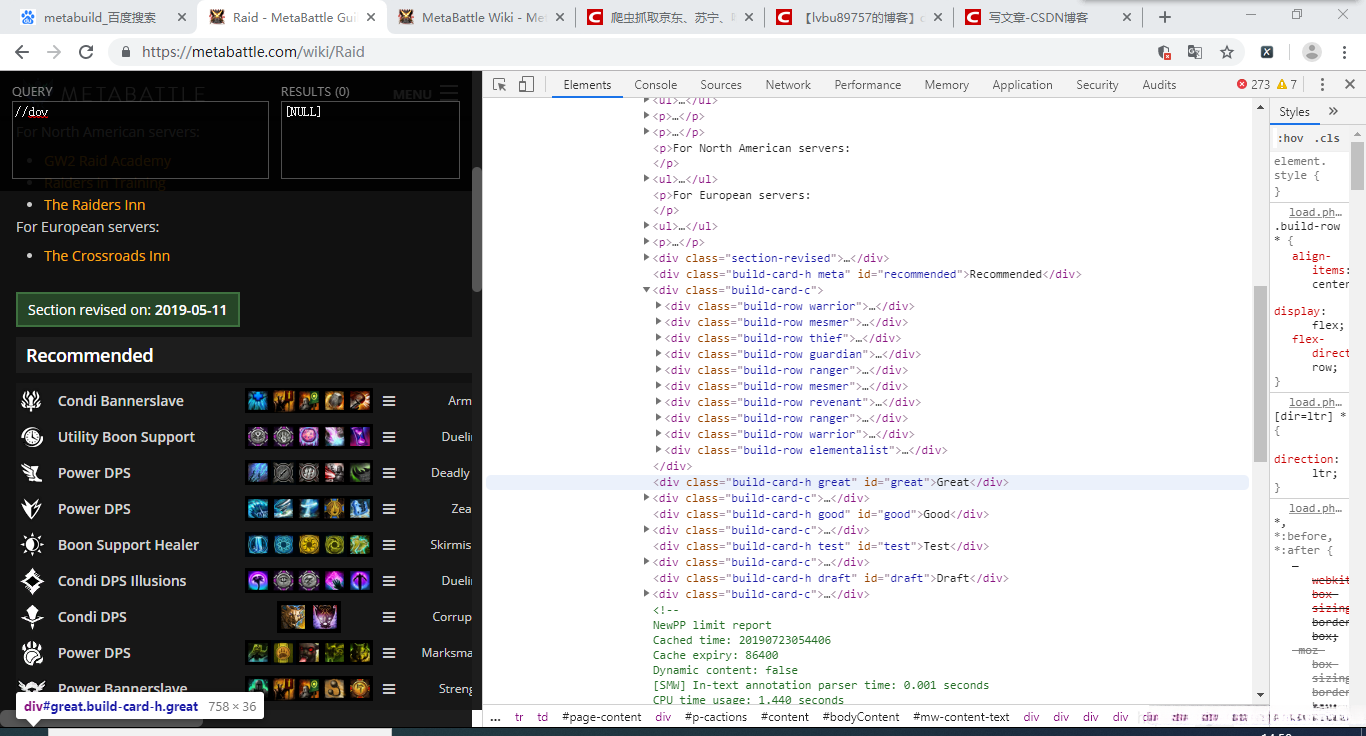
Task: Open hamburger menu on Condi Bannerslave row
Action: [x=389, y=401]
